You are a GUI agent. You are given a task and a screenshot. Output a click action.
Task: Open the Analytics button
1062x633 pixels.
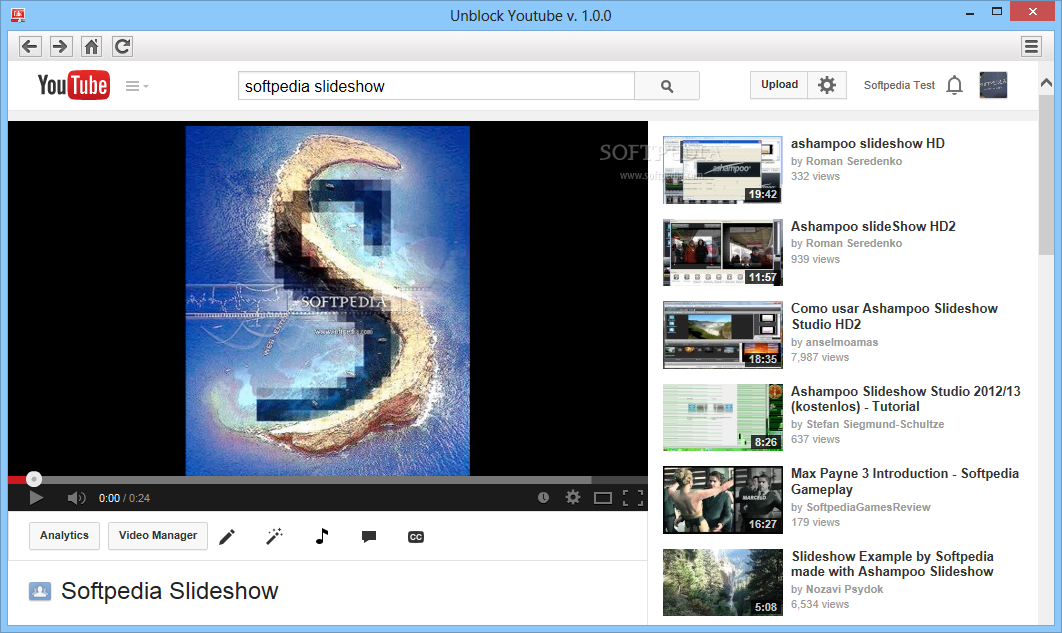[x=64, y=536]
